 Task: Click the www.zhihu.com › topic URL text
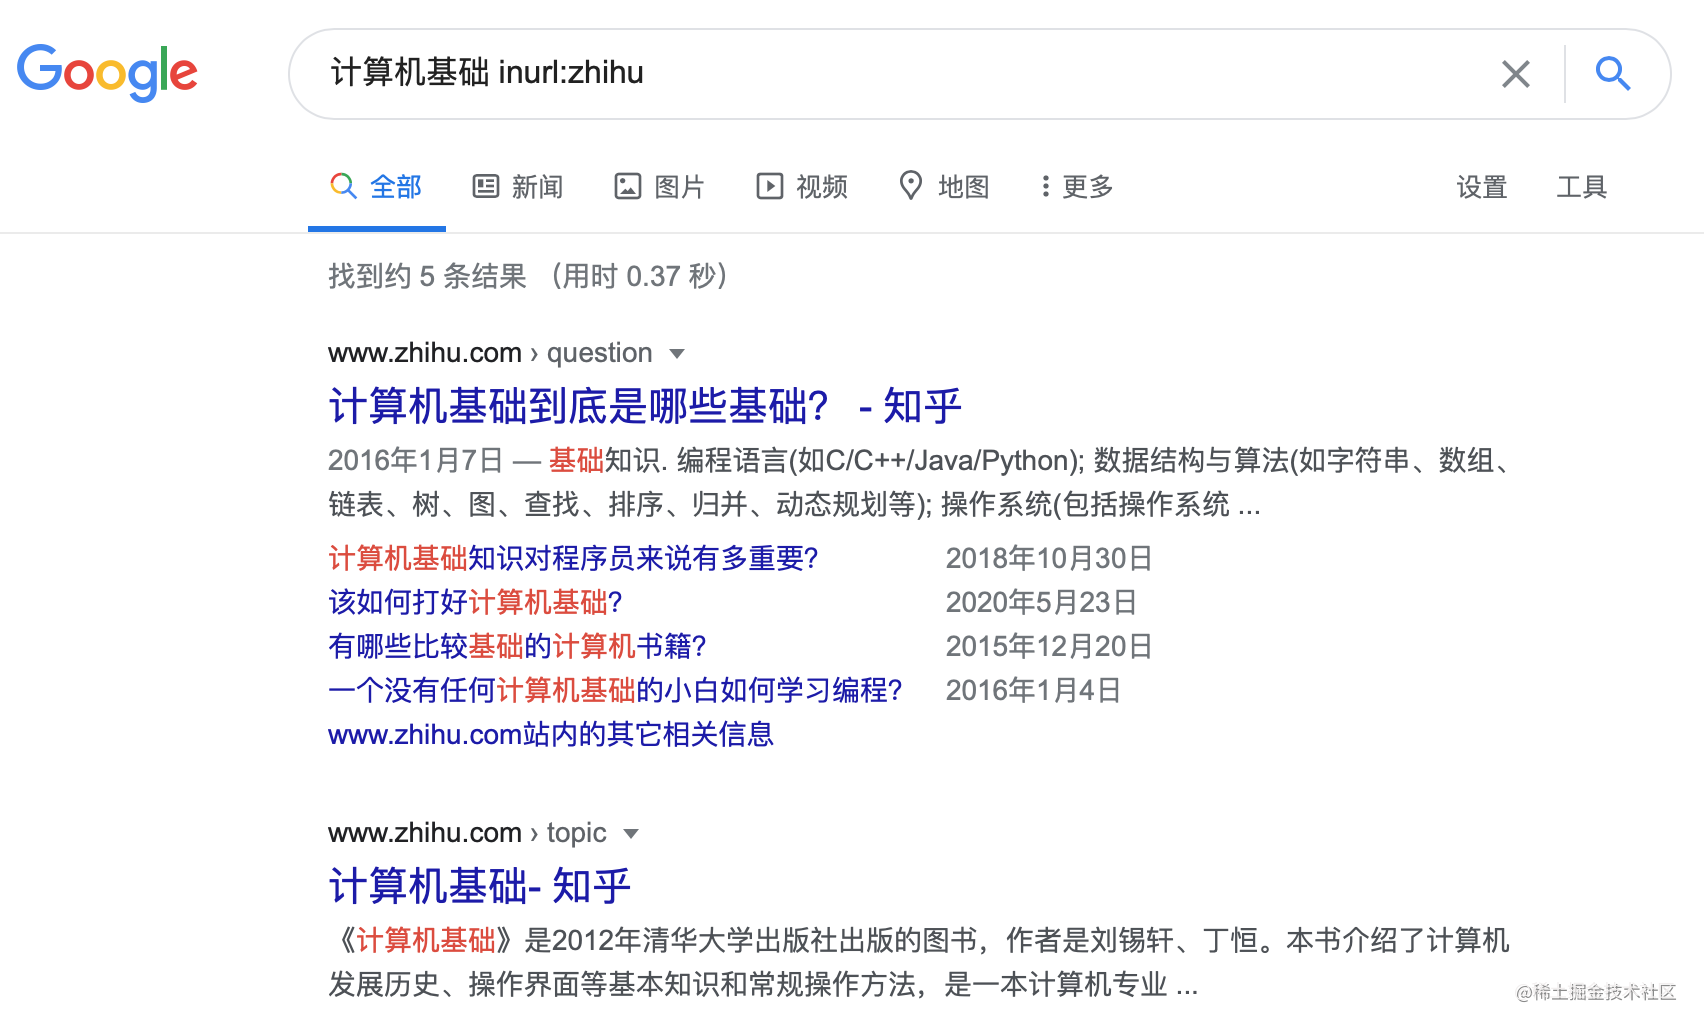(x=467, y=833)
